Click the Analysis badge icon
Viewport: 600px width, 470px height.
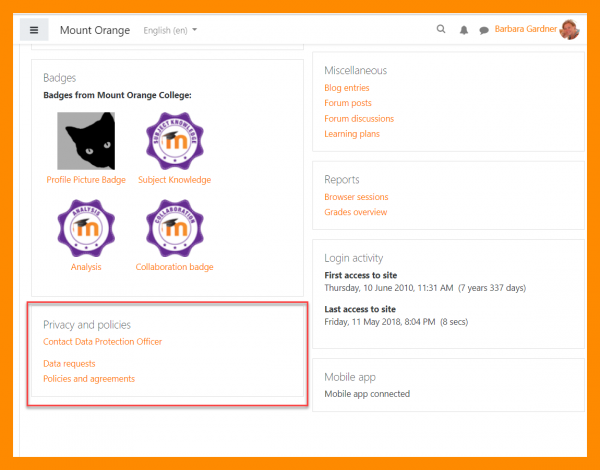pos(86,229)
